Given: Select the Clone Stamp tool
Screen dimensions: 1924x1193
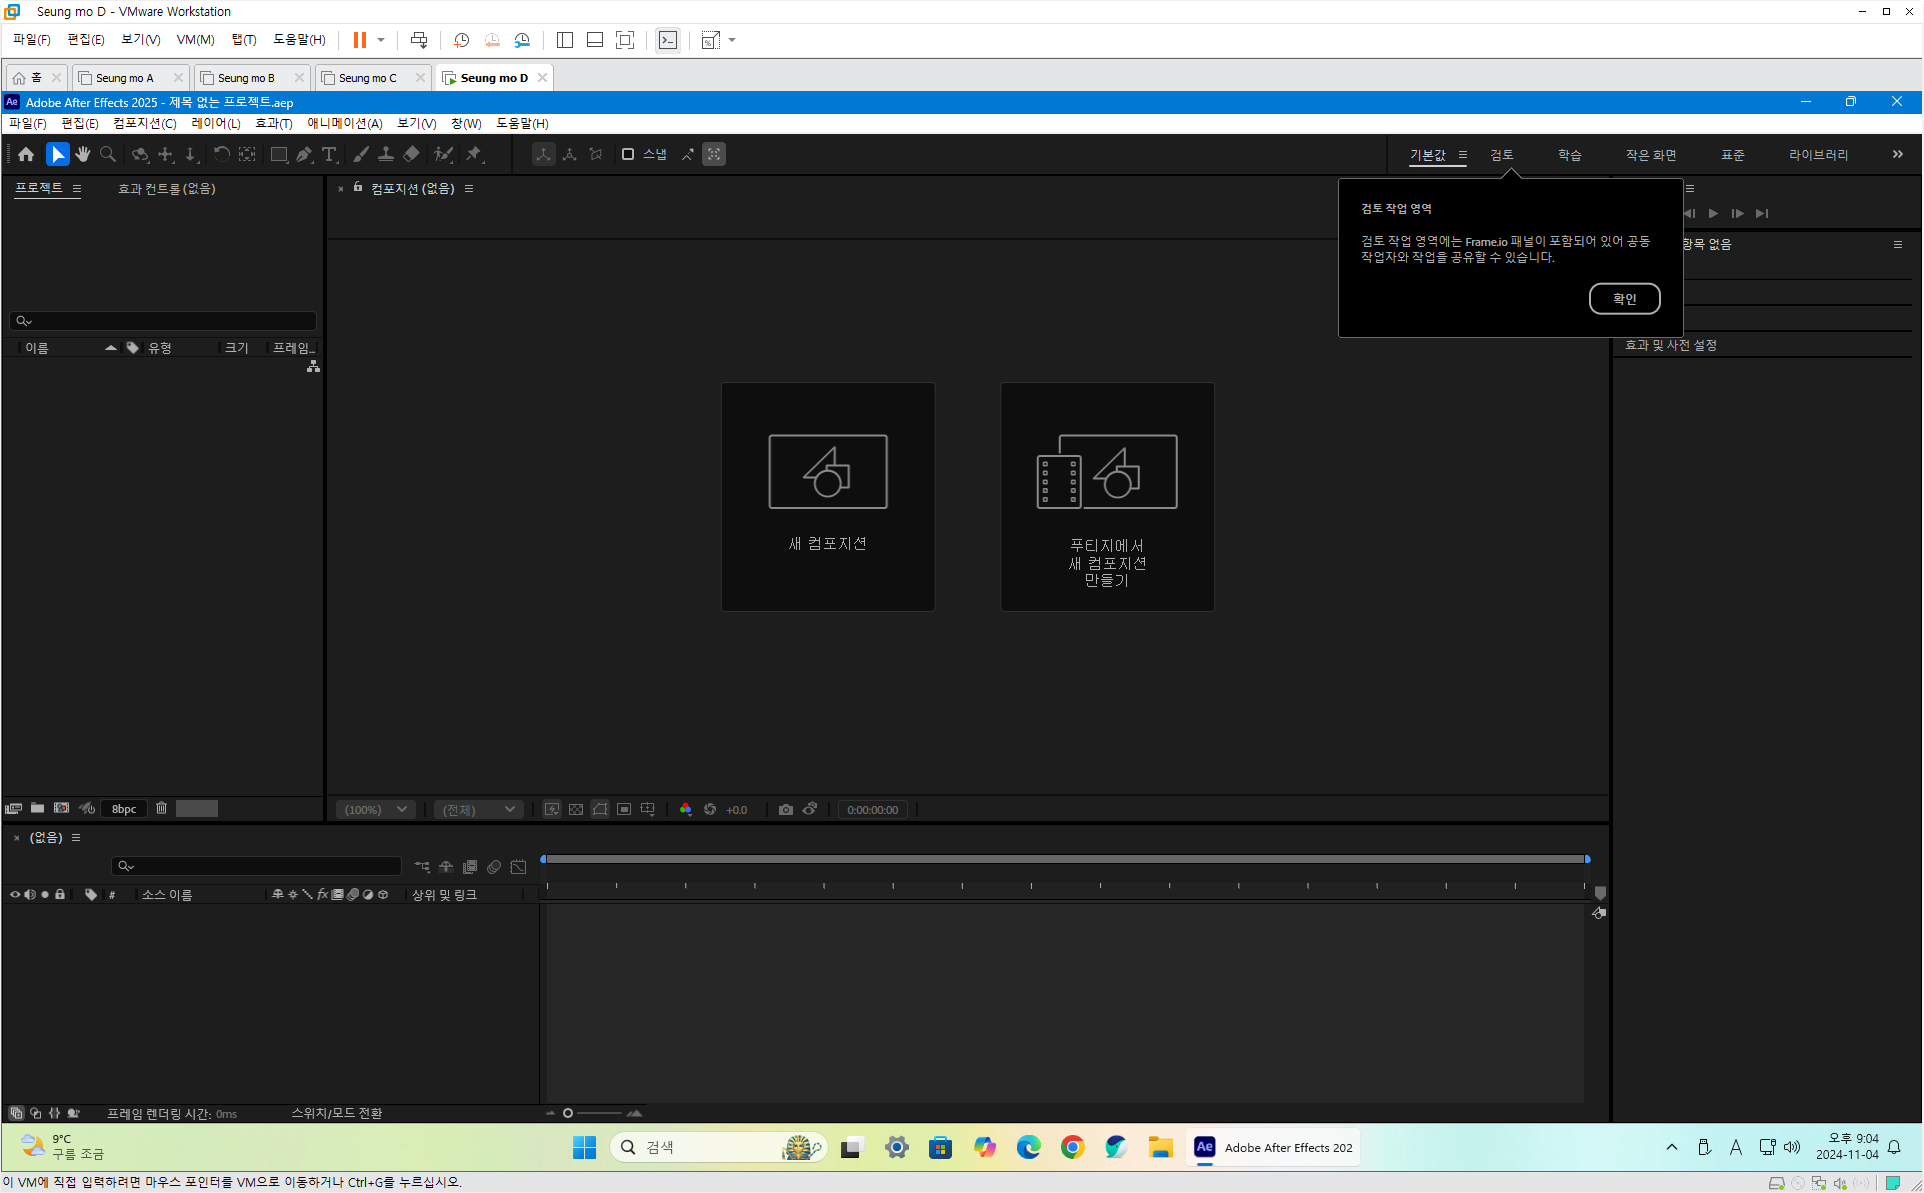Looking at the screenshot, I should point(385,154).
